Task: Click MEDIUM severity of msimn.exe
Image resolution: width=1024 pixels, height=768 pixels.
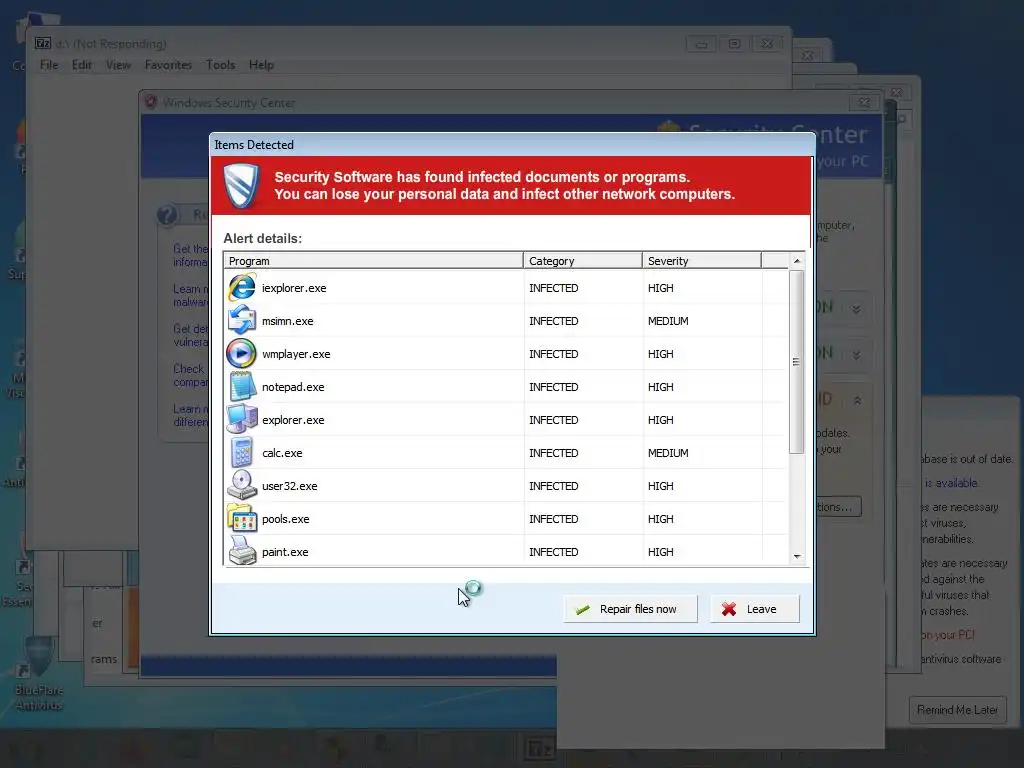Action: (668, 321)
